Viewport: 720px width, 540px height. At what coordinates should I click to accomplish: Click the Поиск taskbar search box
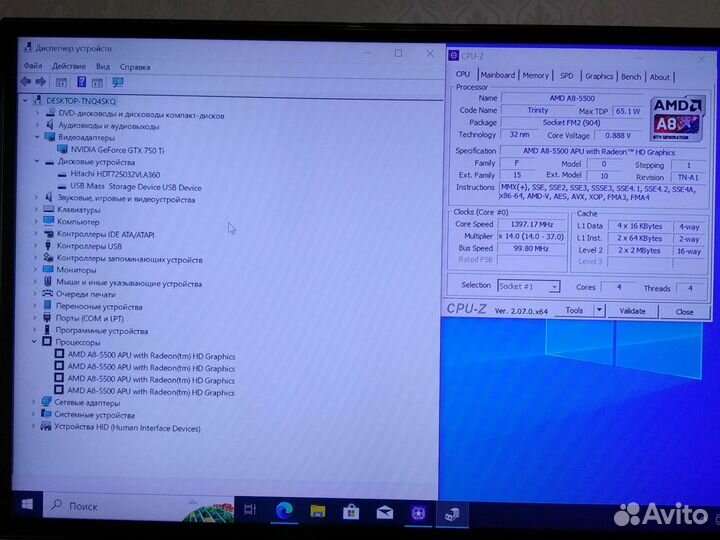tap(138, 506)
